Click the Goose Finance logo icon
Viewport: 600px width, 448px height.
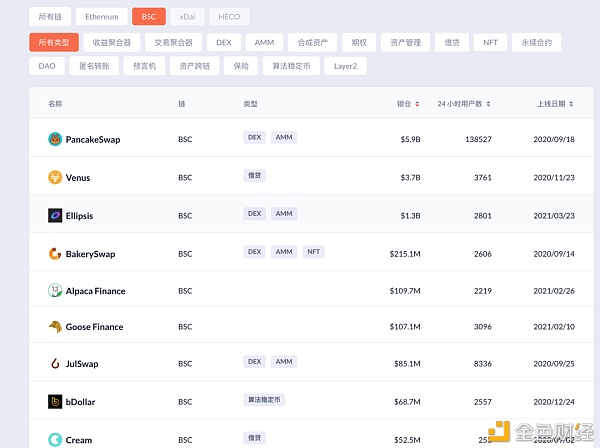[55, 326]
